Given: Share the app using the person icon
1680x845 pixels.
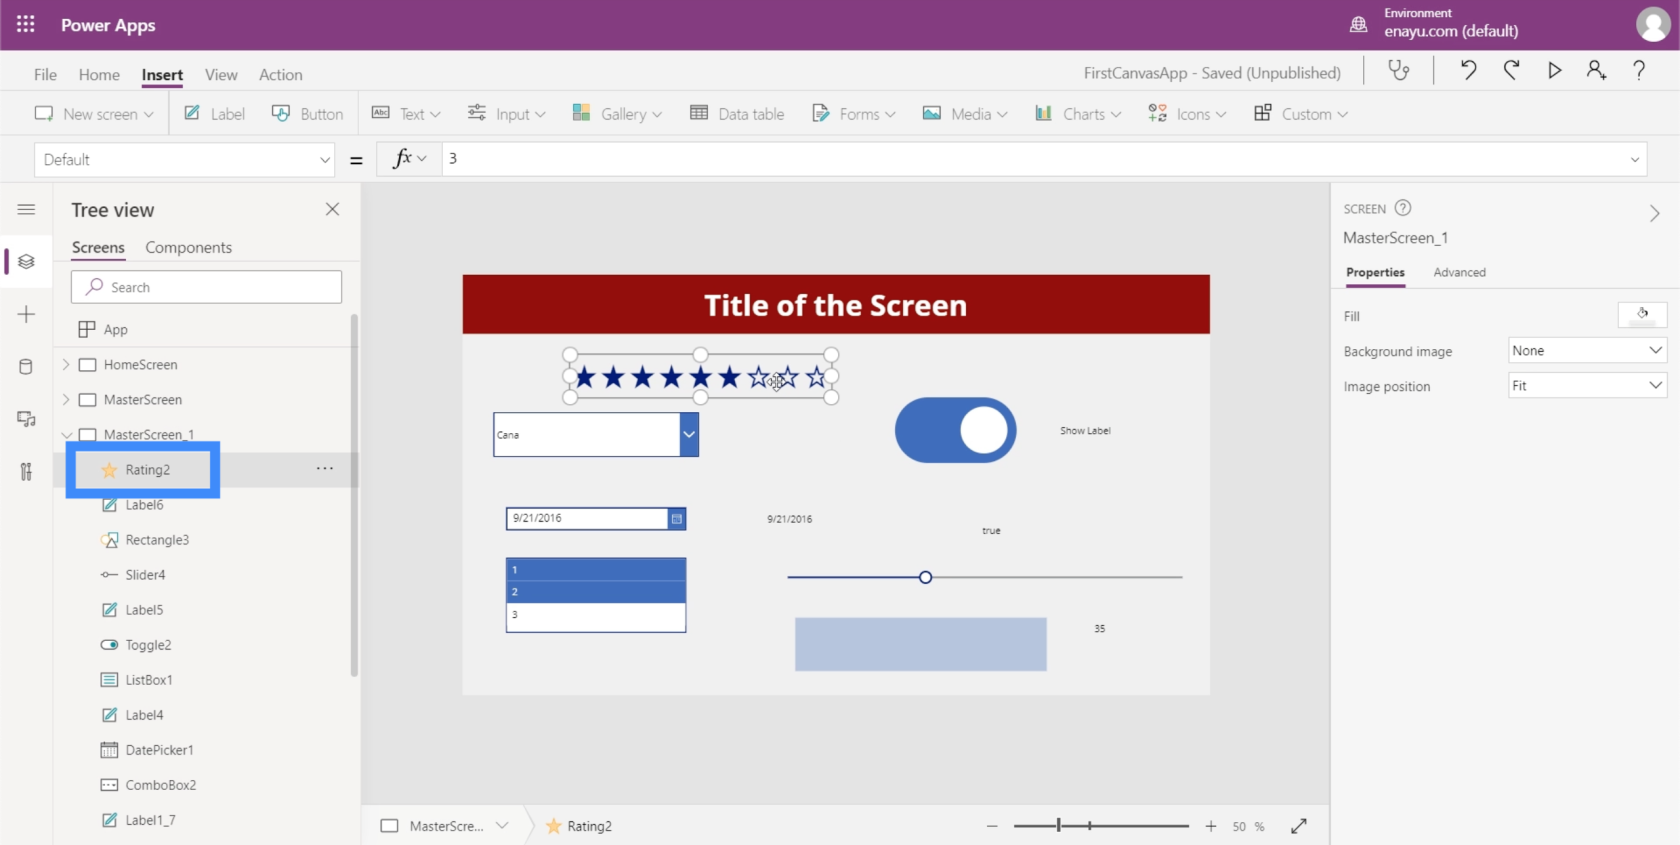Looking at the screenshot, I should (1596, 70).
